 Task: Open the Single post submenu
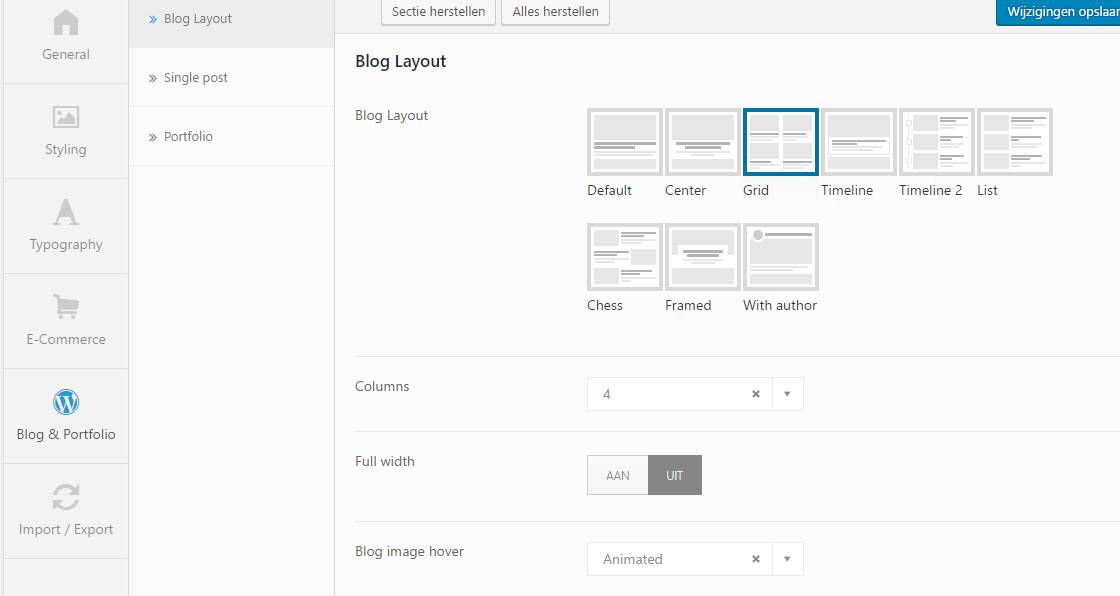196,77
